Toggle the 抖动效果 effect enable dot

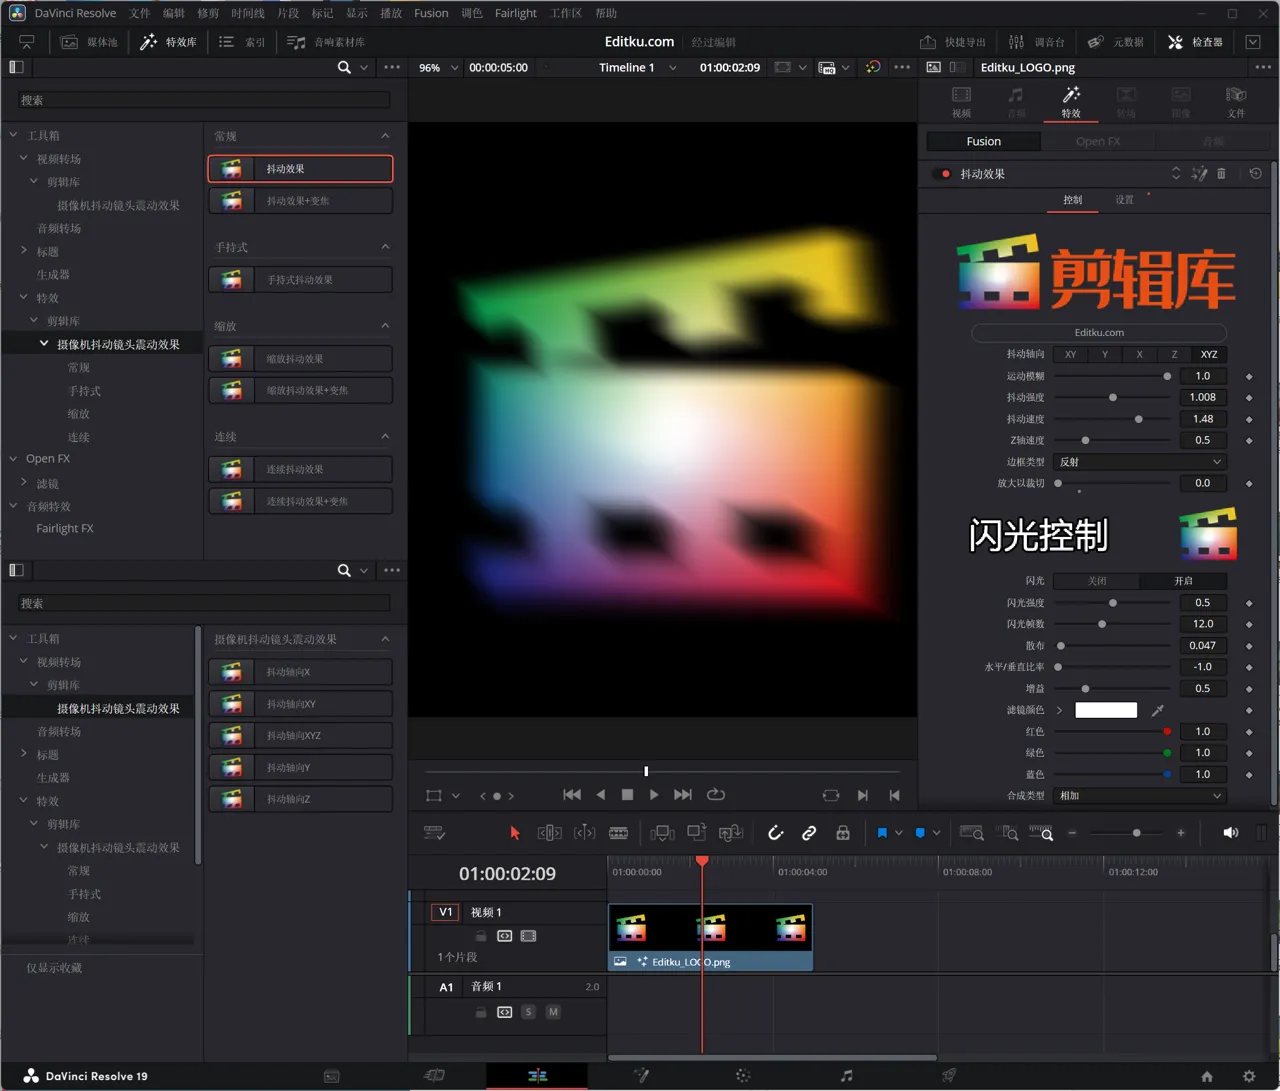click(x=945, y=174)
